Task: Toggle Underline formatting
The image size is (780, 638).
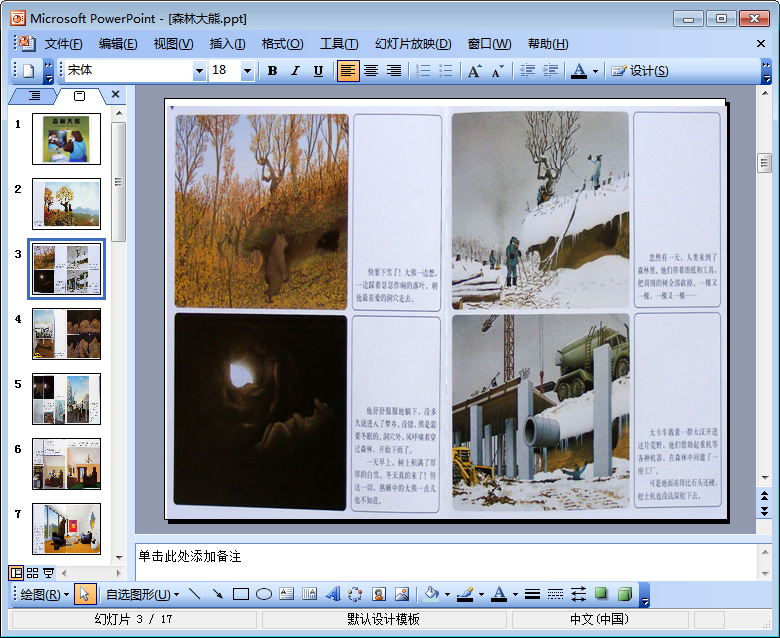Action: (318, 71)
